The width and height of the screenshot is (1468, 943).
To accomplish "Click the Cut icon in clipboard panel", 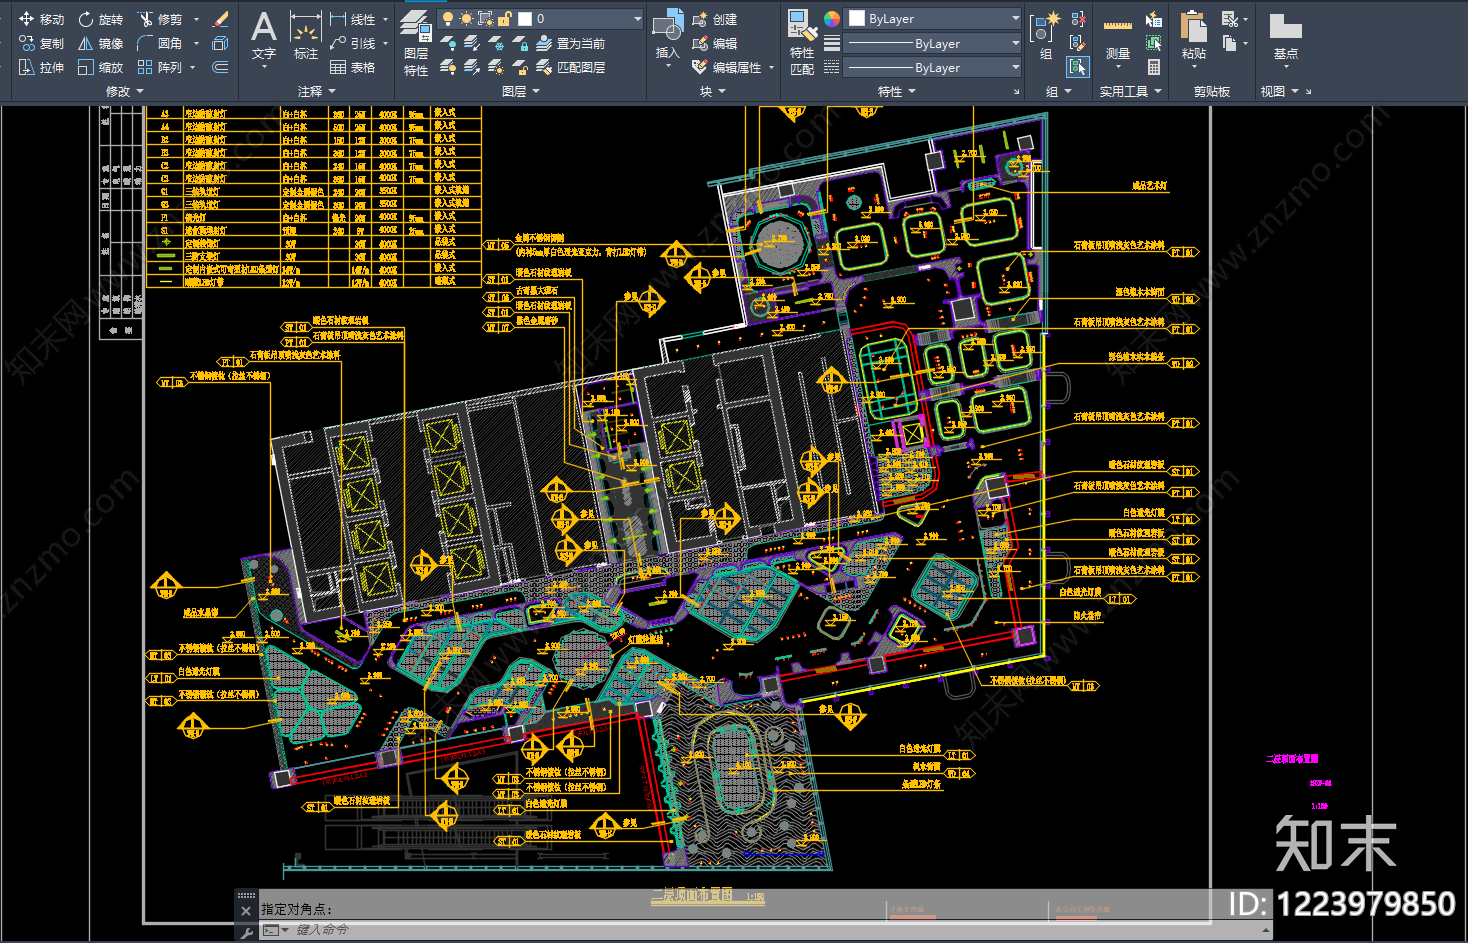I will tap(1230, 19).
